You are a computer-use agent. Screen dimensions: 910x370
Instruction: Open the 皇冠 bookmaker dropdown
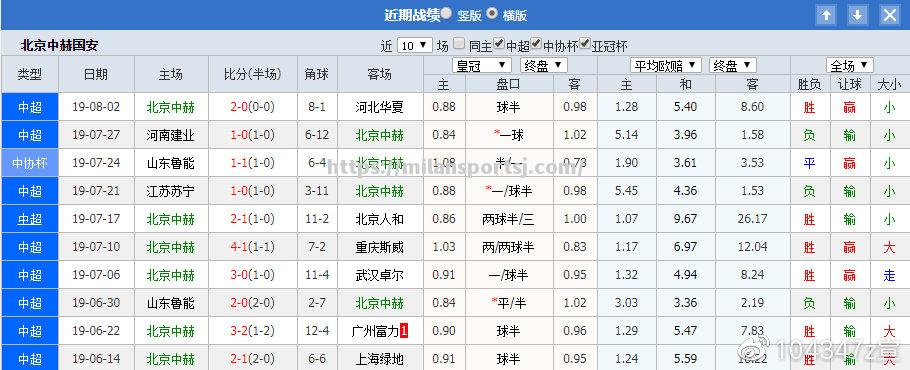tap(481, 66)
